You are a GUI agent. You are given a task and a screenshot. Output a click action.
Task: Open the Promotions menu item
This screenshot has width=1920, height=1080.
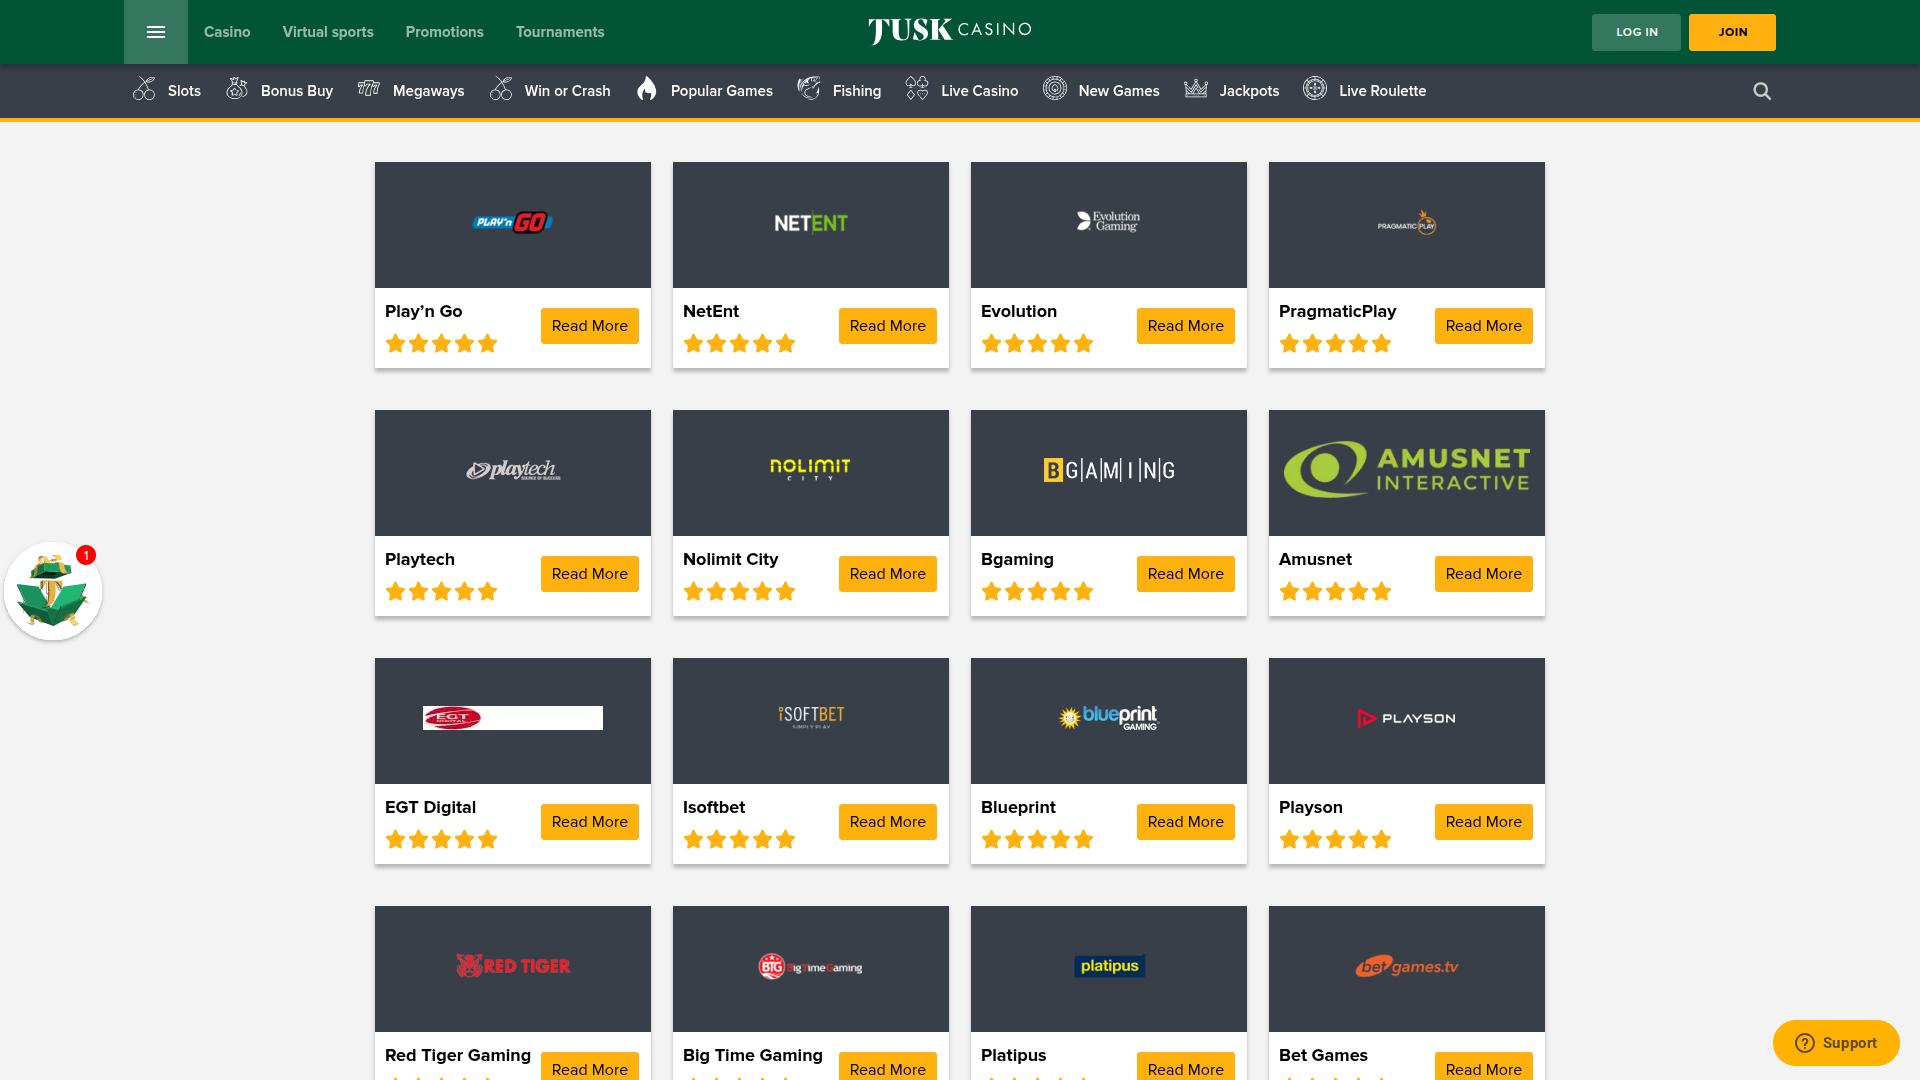(x=444, y=31)
